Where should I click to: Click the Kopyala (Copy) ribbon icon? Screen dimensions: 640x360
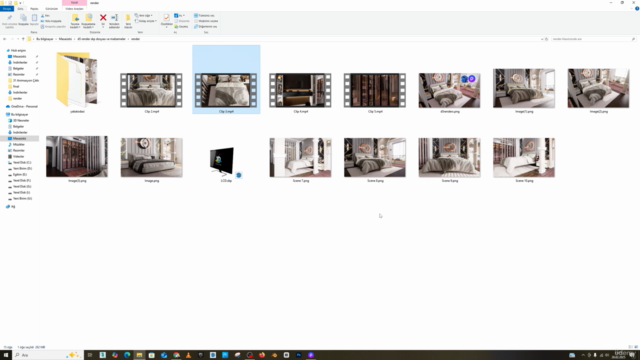click(23, 20)
